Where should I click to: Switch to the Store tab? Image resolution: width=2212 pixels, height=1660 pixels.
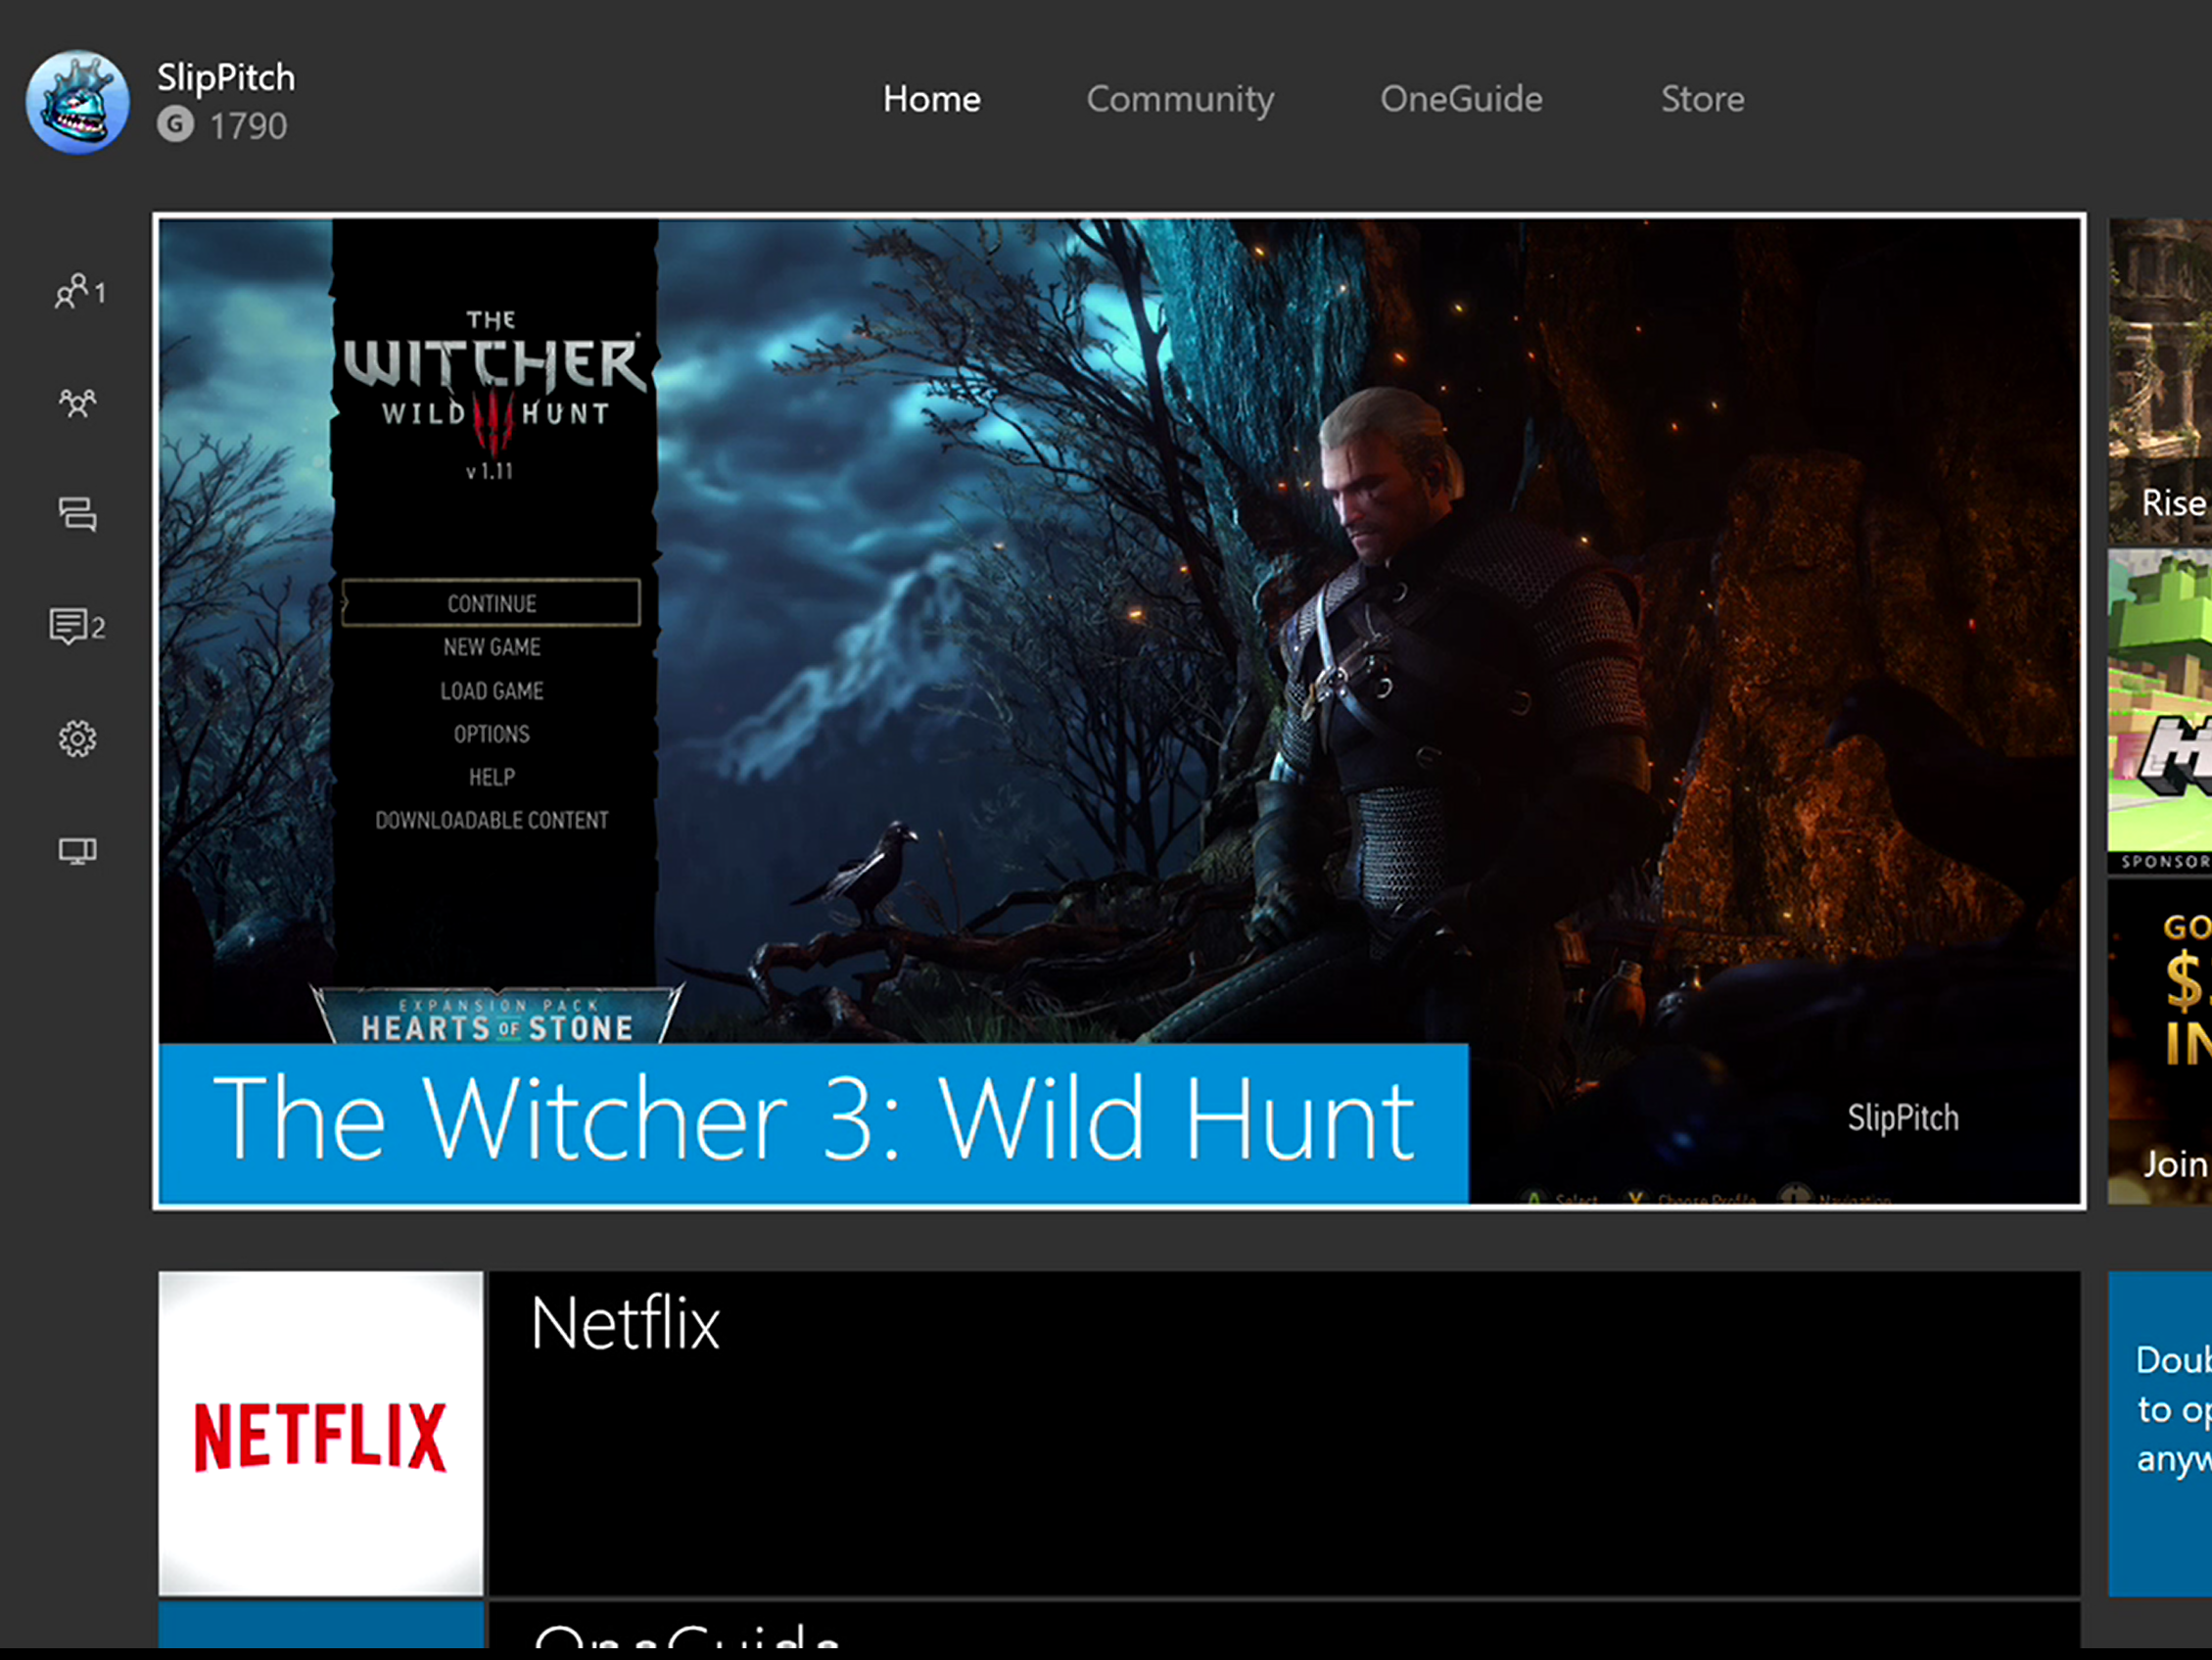coord(1702,99)
